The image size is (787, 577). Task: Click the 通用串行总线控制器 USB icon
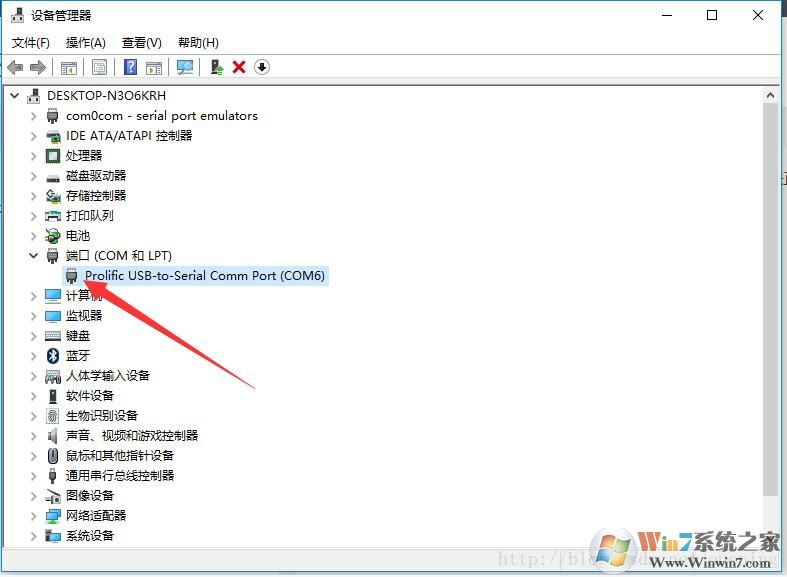[x=53, y=476]
